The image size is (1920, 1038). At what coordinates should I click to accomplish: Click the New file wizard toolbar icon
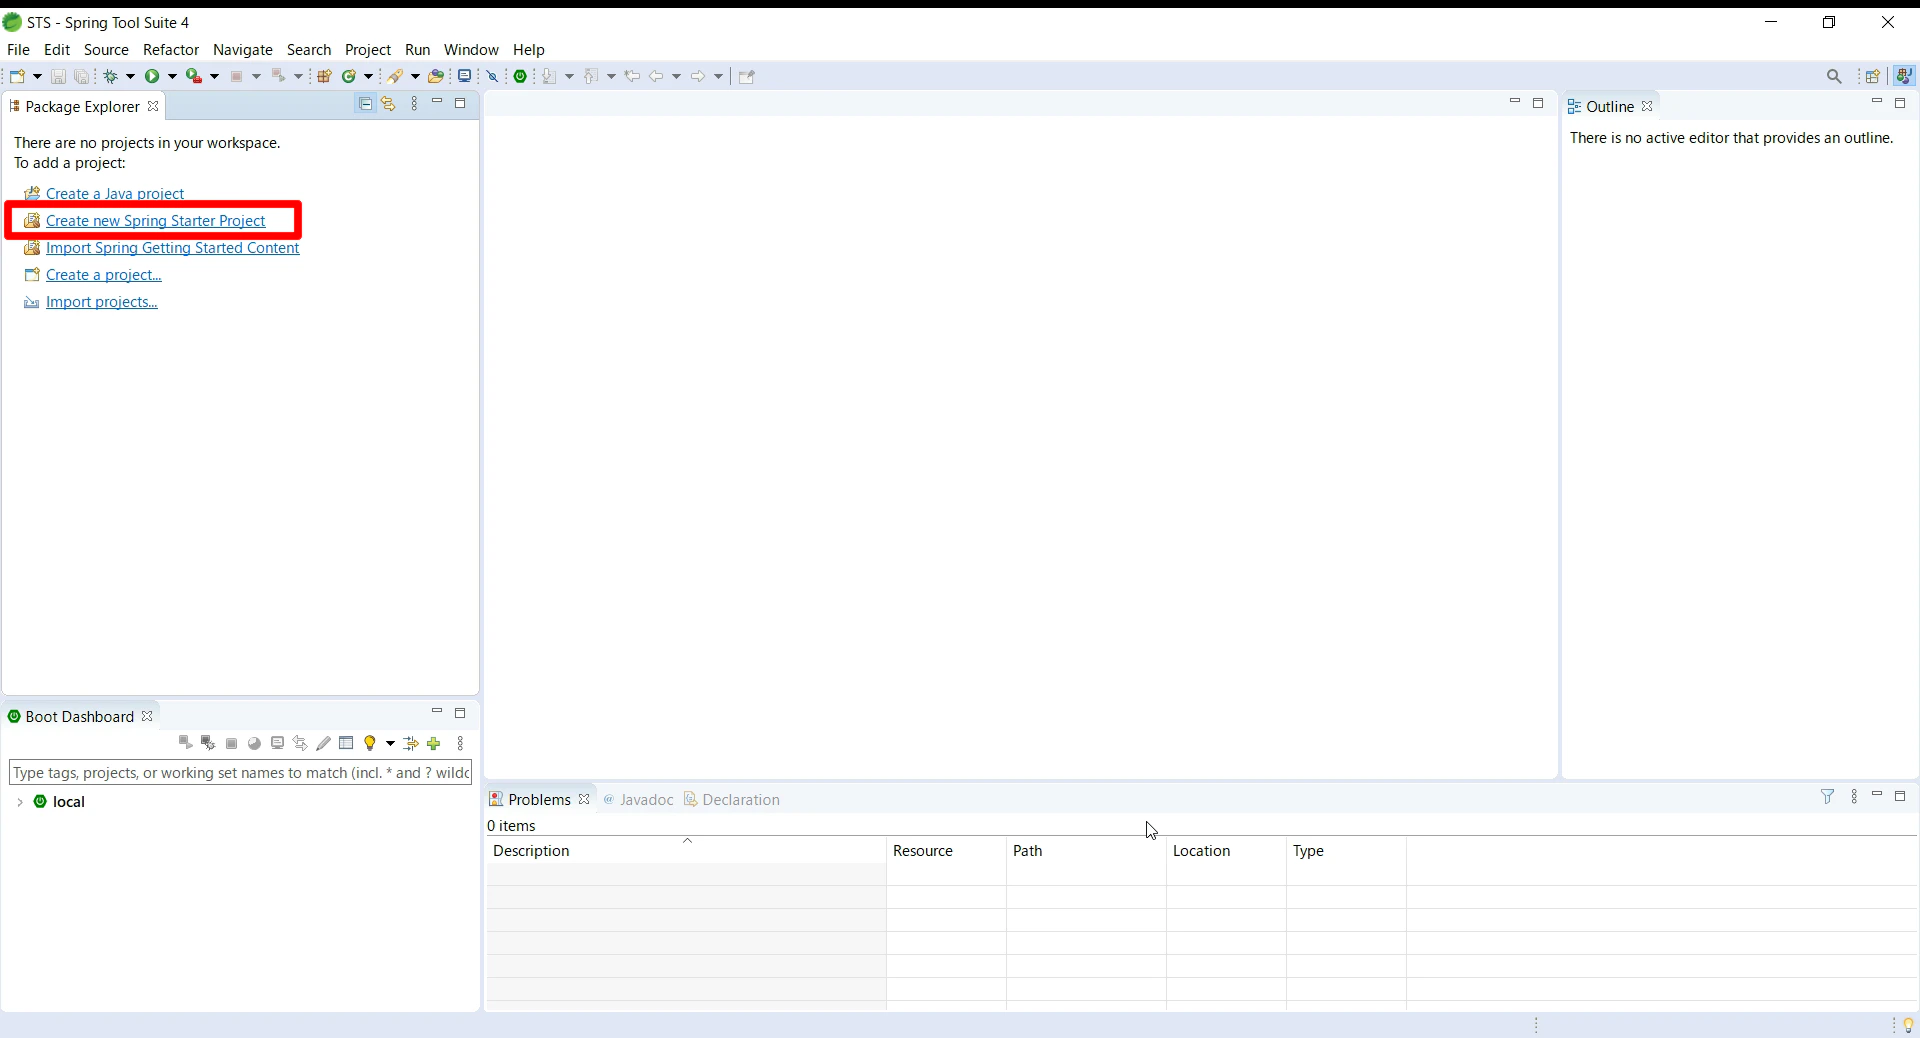pyautogui.click(x=17, y=76)
